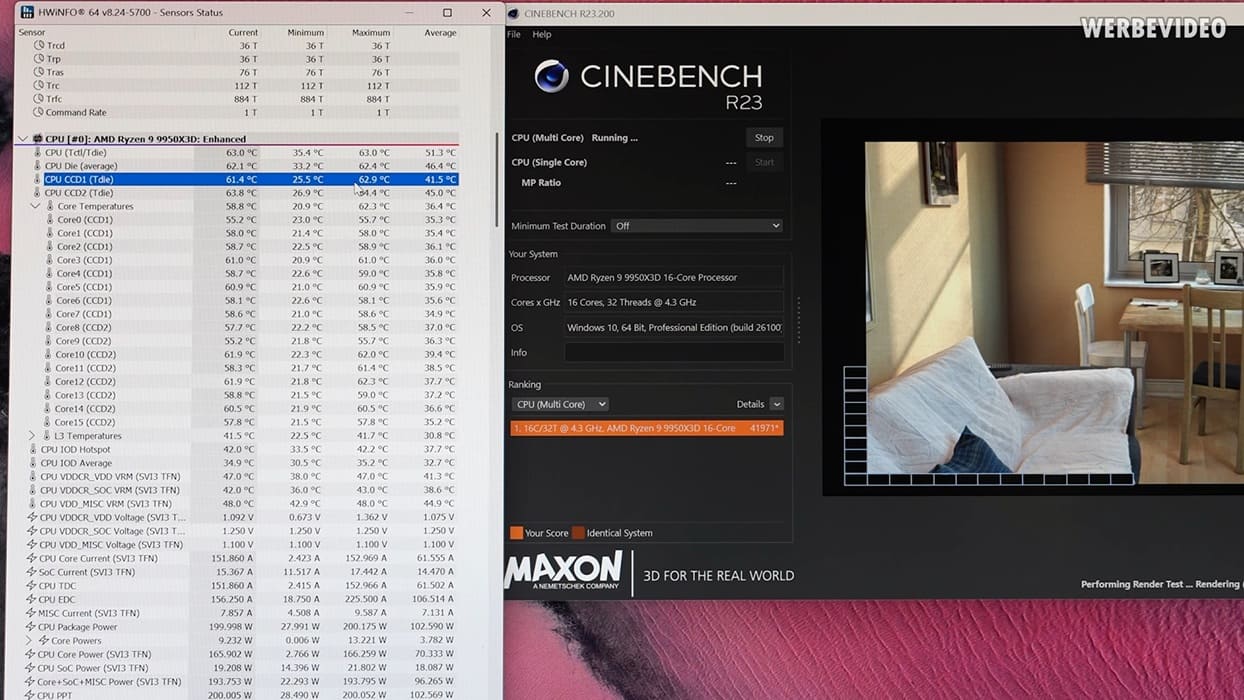
Task: Open the Minimum Test Duration dropdown
Action: pos(697,226)
